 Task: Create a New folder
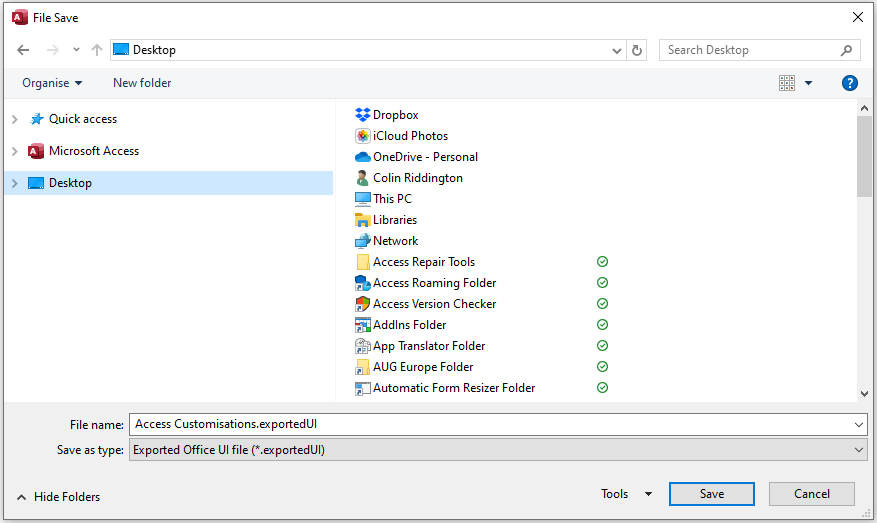[142, 83]
